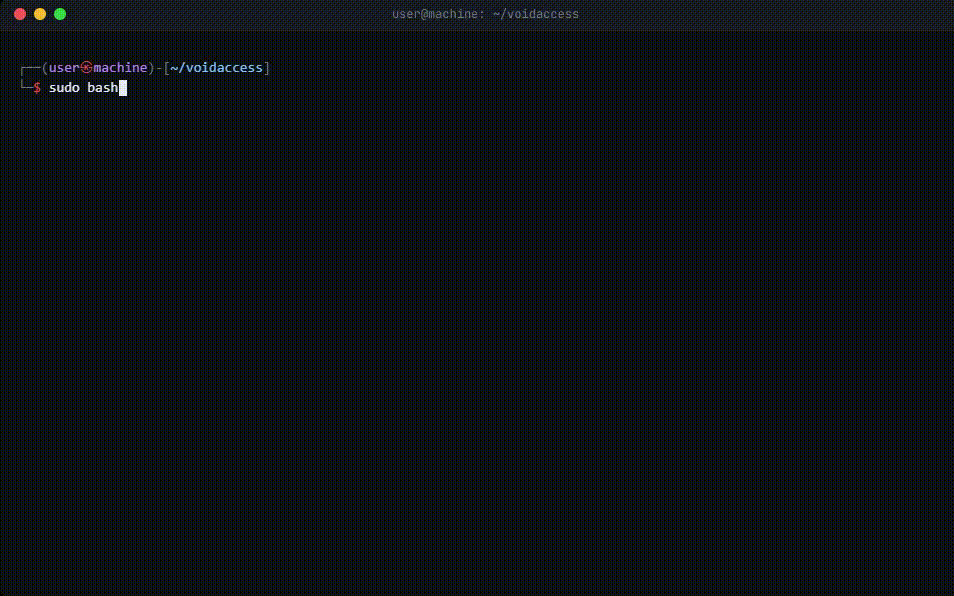The width and height of the screenshot is (954, 596).
Task: Click the "machine" hostname in the prompt
Action: pyautogui.click(x=120, y=68)
